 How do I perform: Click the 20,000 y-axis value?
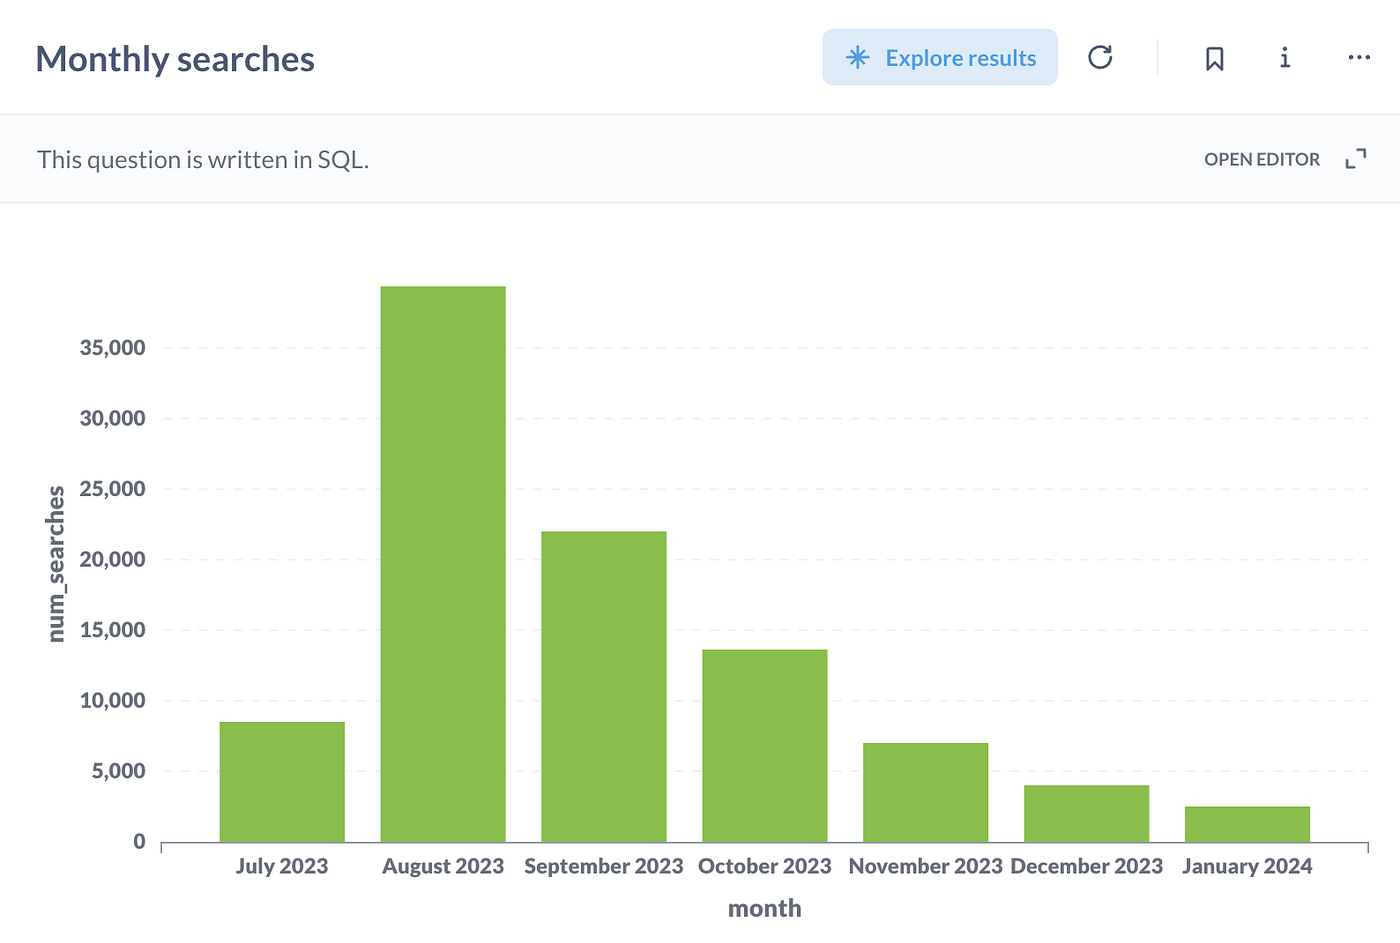point(112,559)
